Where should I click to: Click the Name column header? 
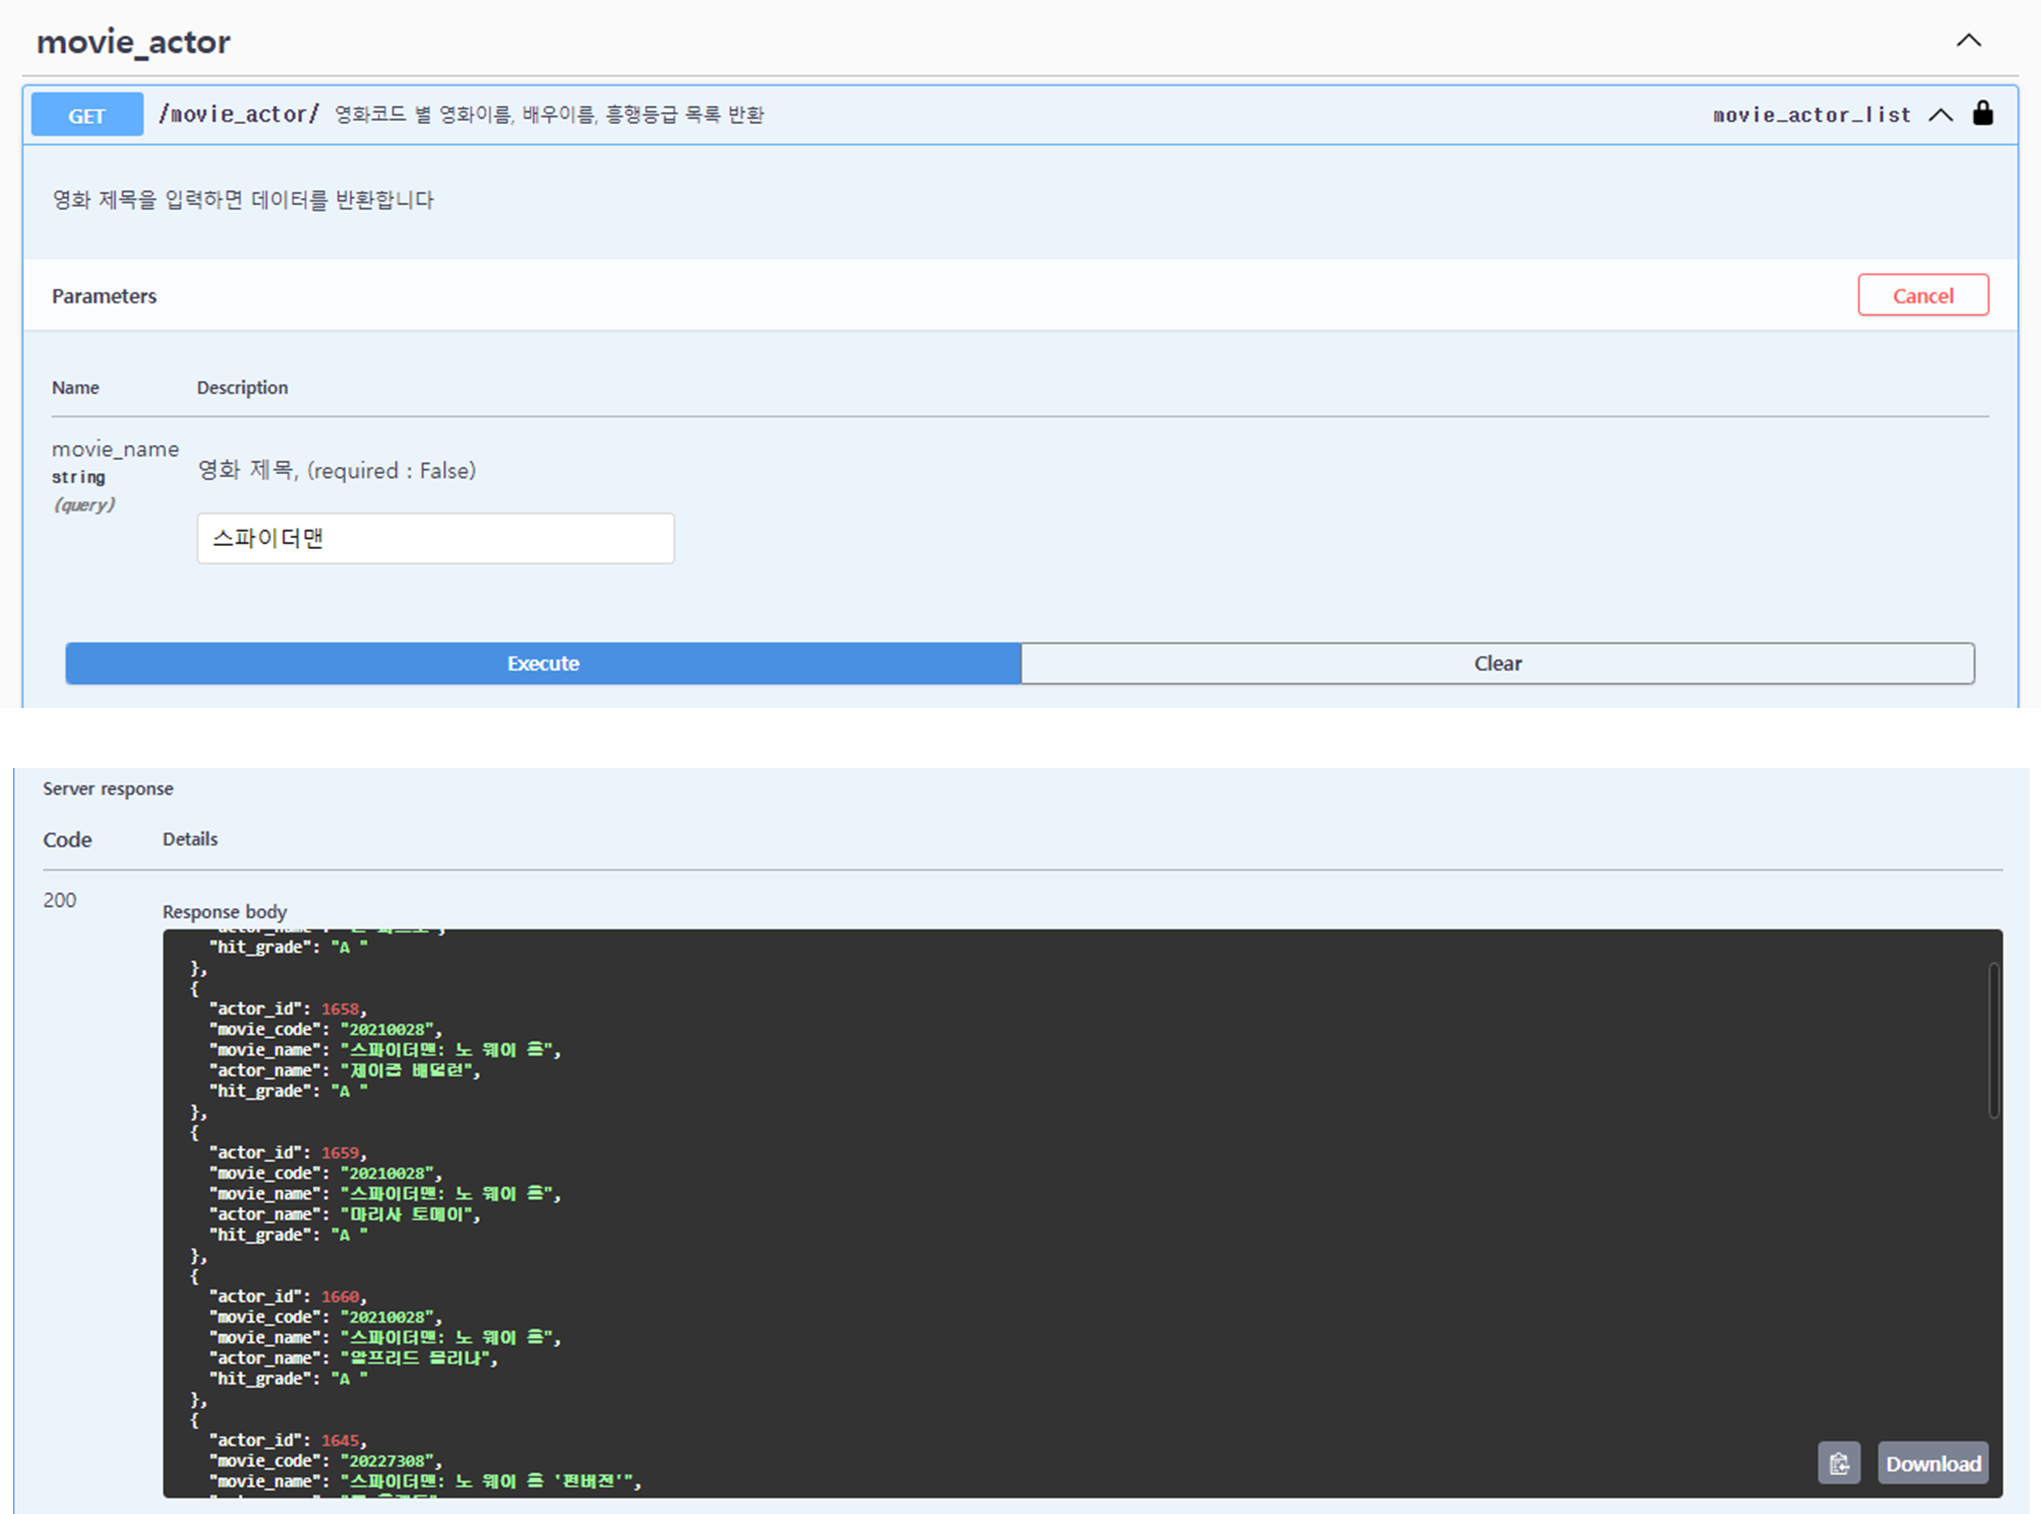pos(75,387)
